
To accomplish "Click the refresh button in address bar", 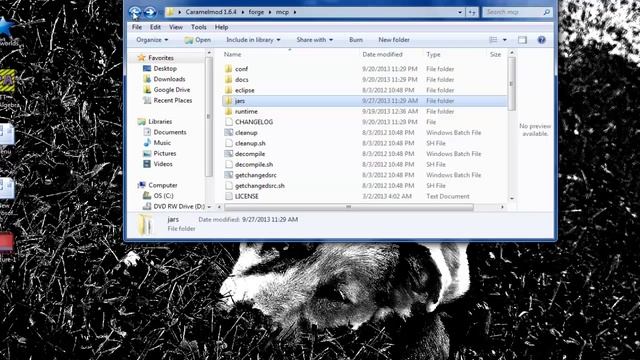I will (x=472, y=12).
